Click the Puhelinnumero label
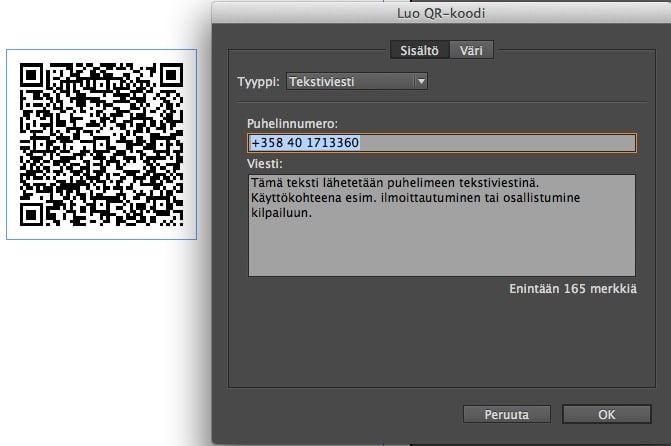671x446 pixels. [x=292, y=124]
